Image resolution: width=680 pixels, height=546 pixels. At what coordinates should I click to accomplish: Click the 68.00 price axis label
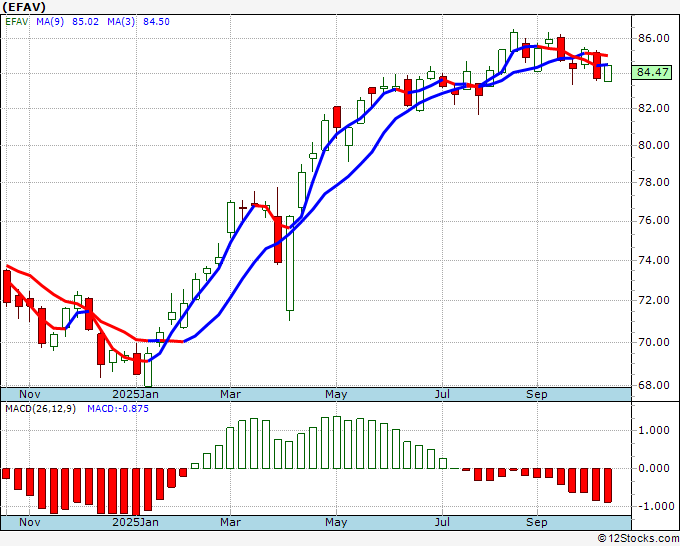click(654, 385)
